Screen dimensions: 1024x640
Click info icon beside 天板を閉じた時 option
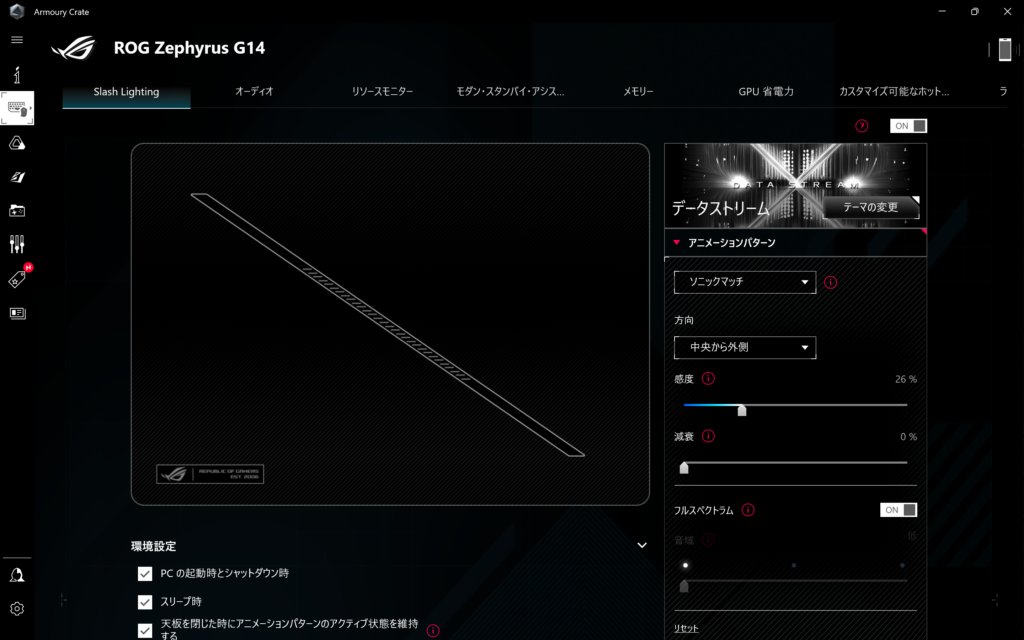click(x=433, y=631)
